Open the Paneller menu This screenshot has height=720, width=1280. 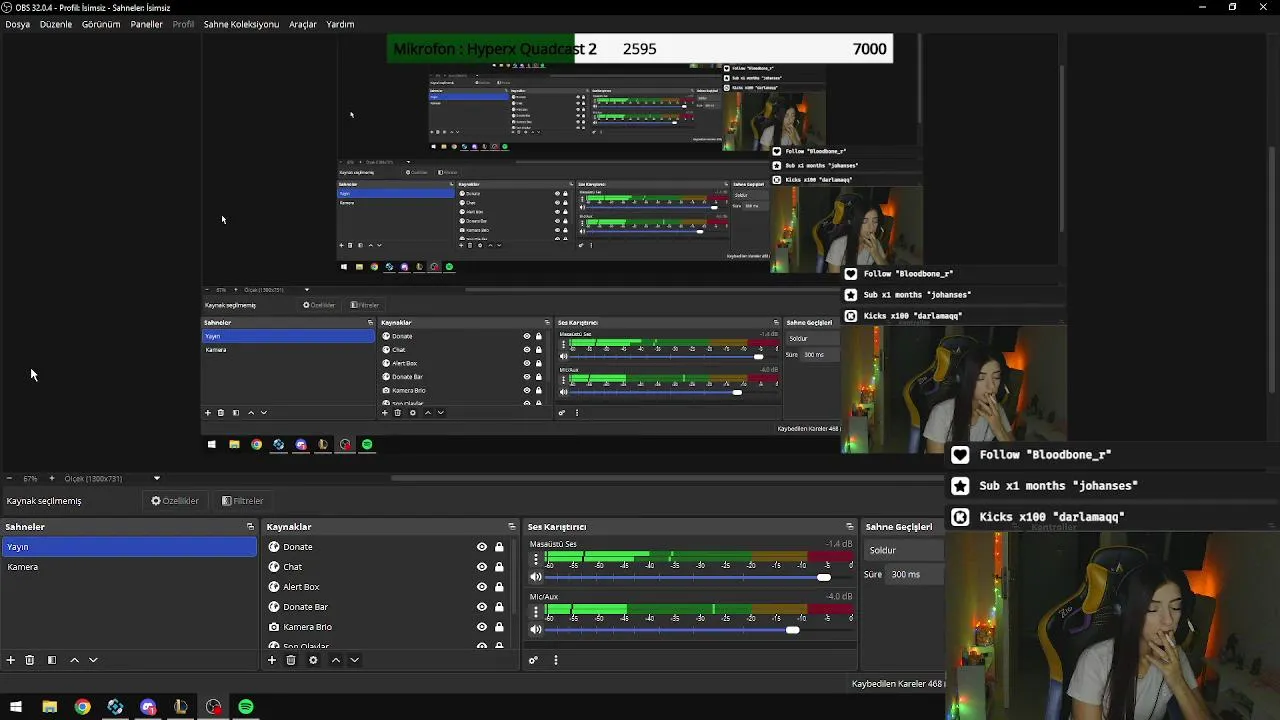[x=146, y=24]
